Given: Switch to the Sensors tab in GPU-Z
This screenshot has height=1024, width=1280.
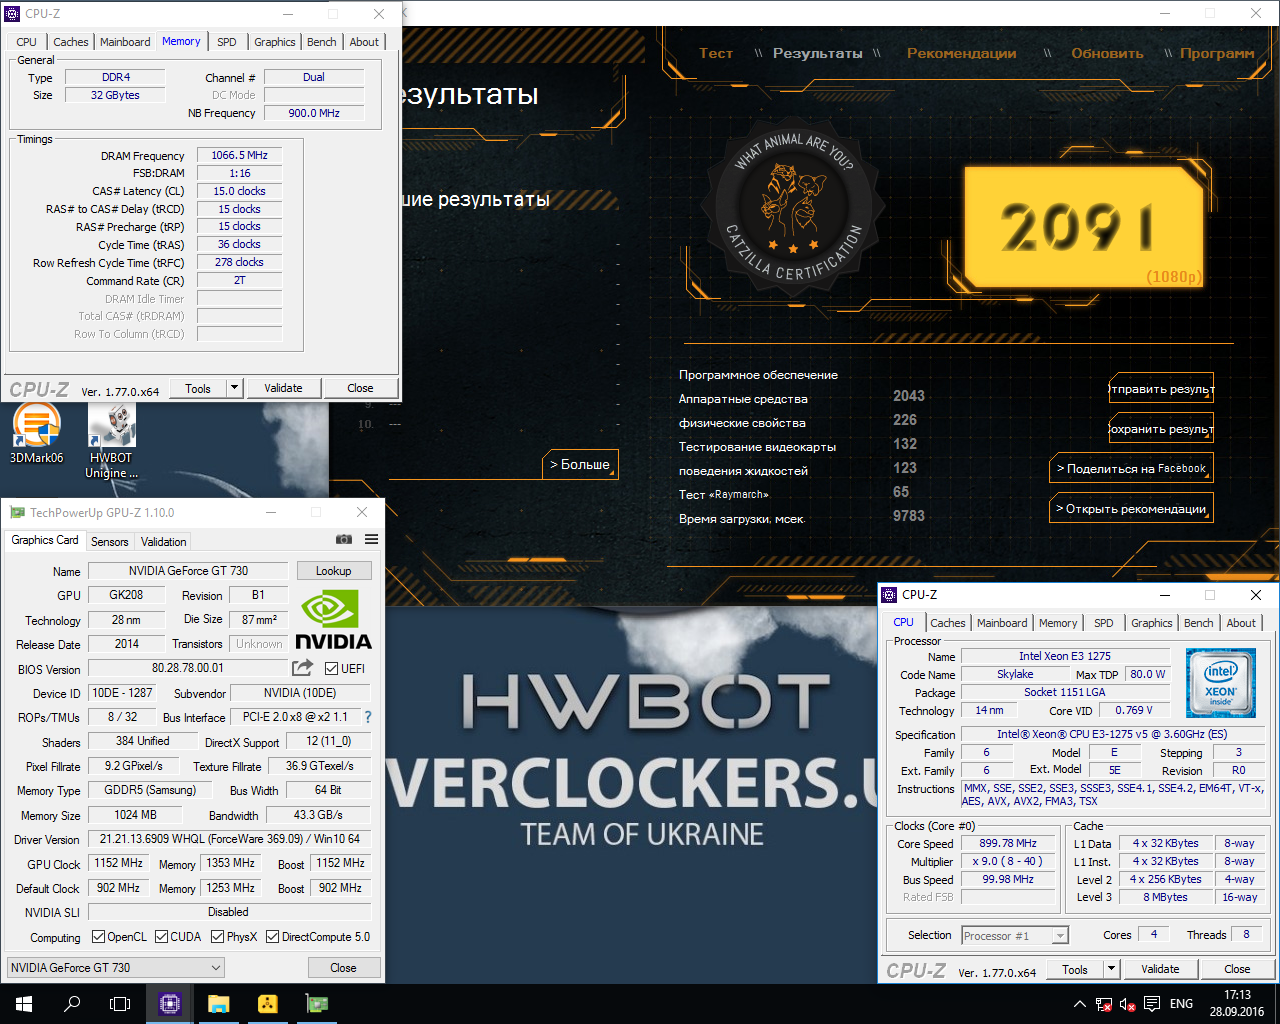Looking at the screenshot, I should [110, 542].
